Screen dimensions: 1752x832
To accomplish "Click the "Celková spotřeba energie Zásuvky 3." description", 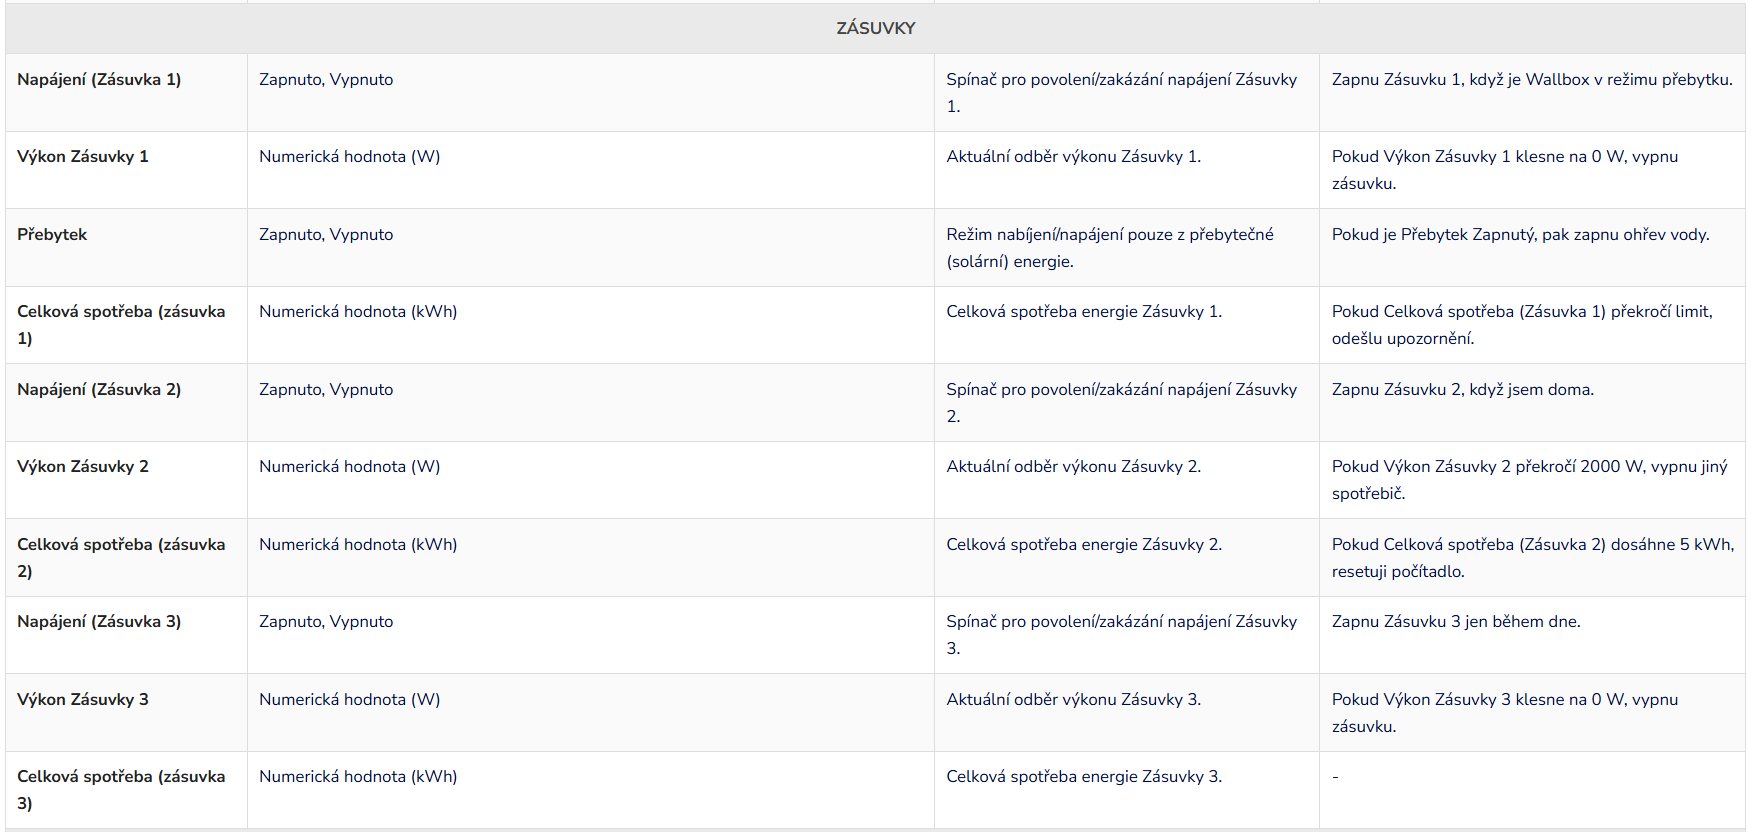I will click(1084, 777).
